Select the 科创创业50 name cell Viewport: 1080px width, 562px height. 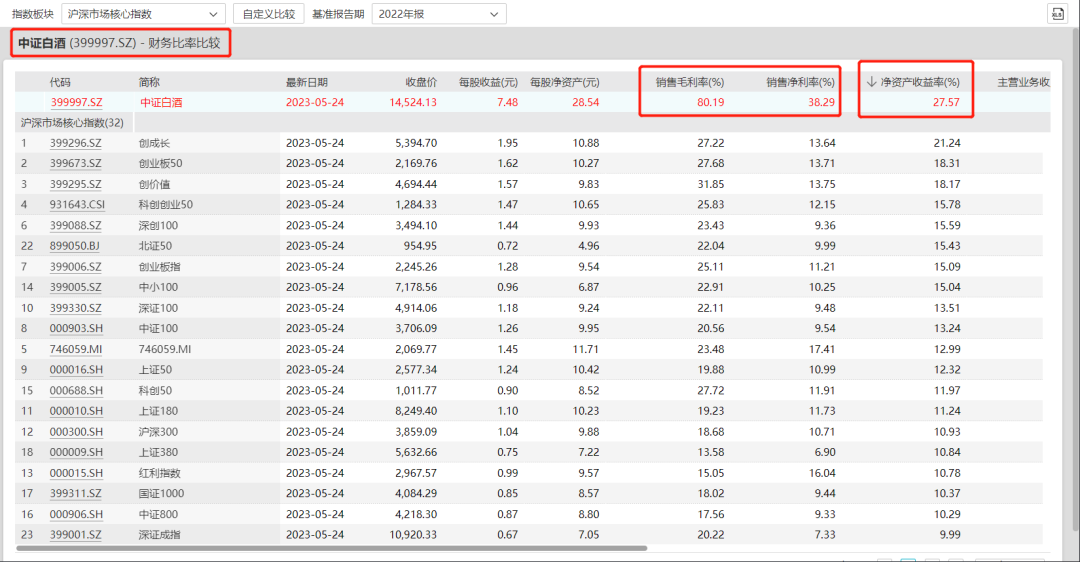(166, 205)
